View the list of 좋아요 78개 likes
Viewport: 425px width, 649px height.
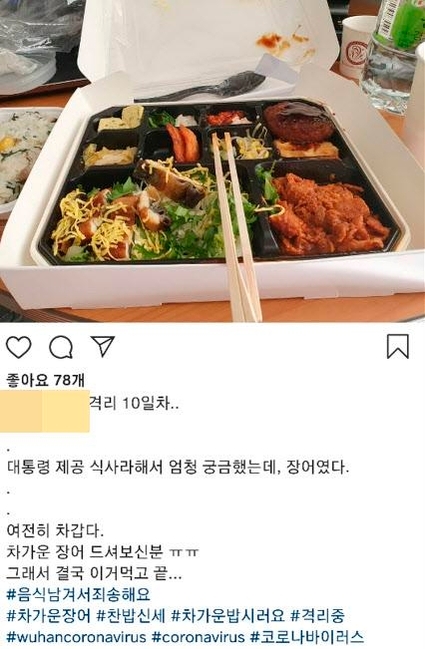(46, 380)
